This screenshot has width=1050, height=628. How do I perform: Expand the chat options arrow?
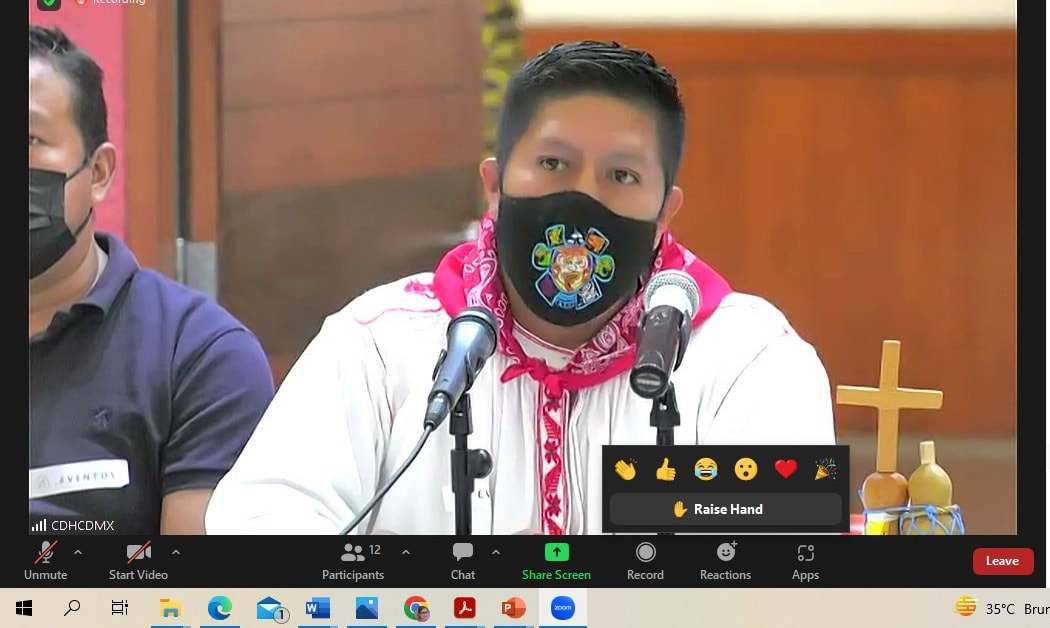pyautogui.click(x=496, y=552)
